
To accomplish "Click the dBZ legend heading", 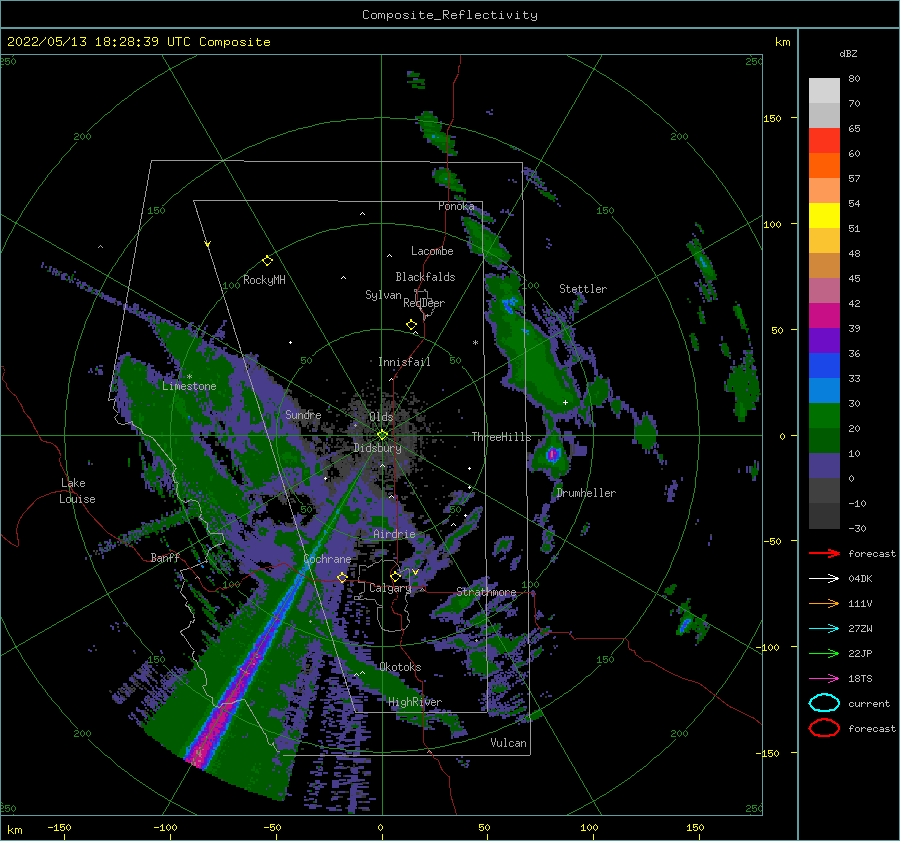I will point(848,53).
